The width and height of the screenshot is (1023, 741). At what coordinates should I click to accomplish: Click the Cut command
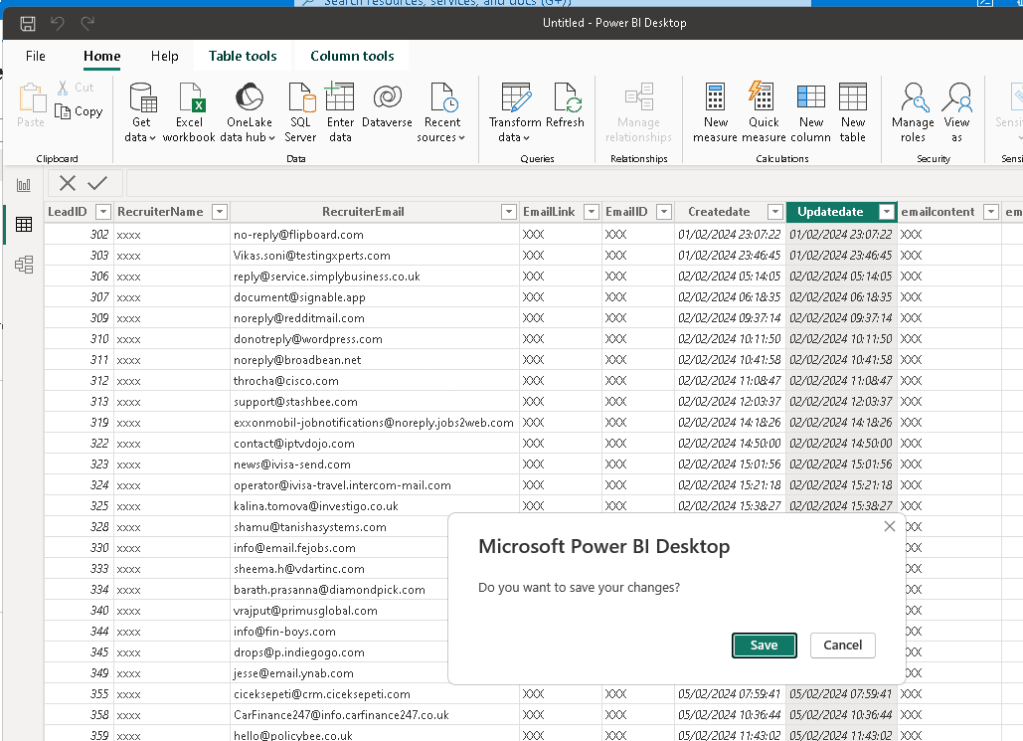(x=76, y=87)
